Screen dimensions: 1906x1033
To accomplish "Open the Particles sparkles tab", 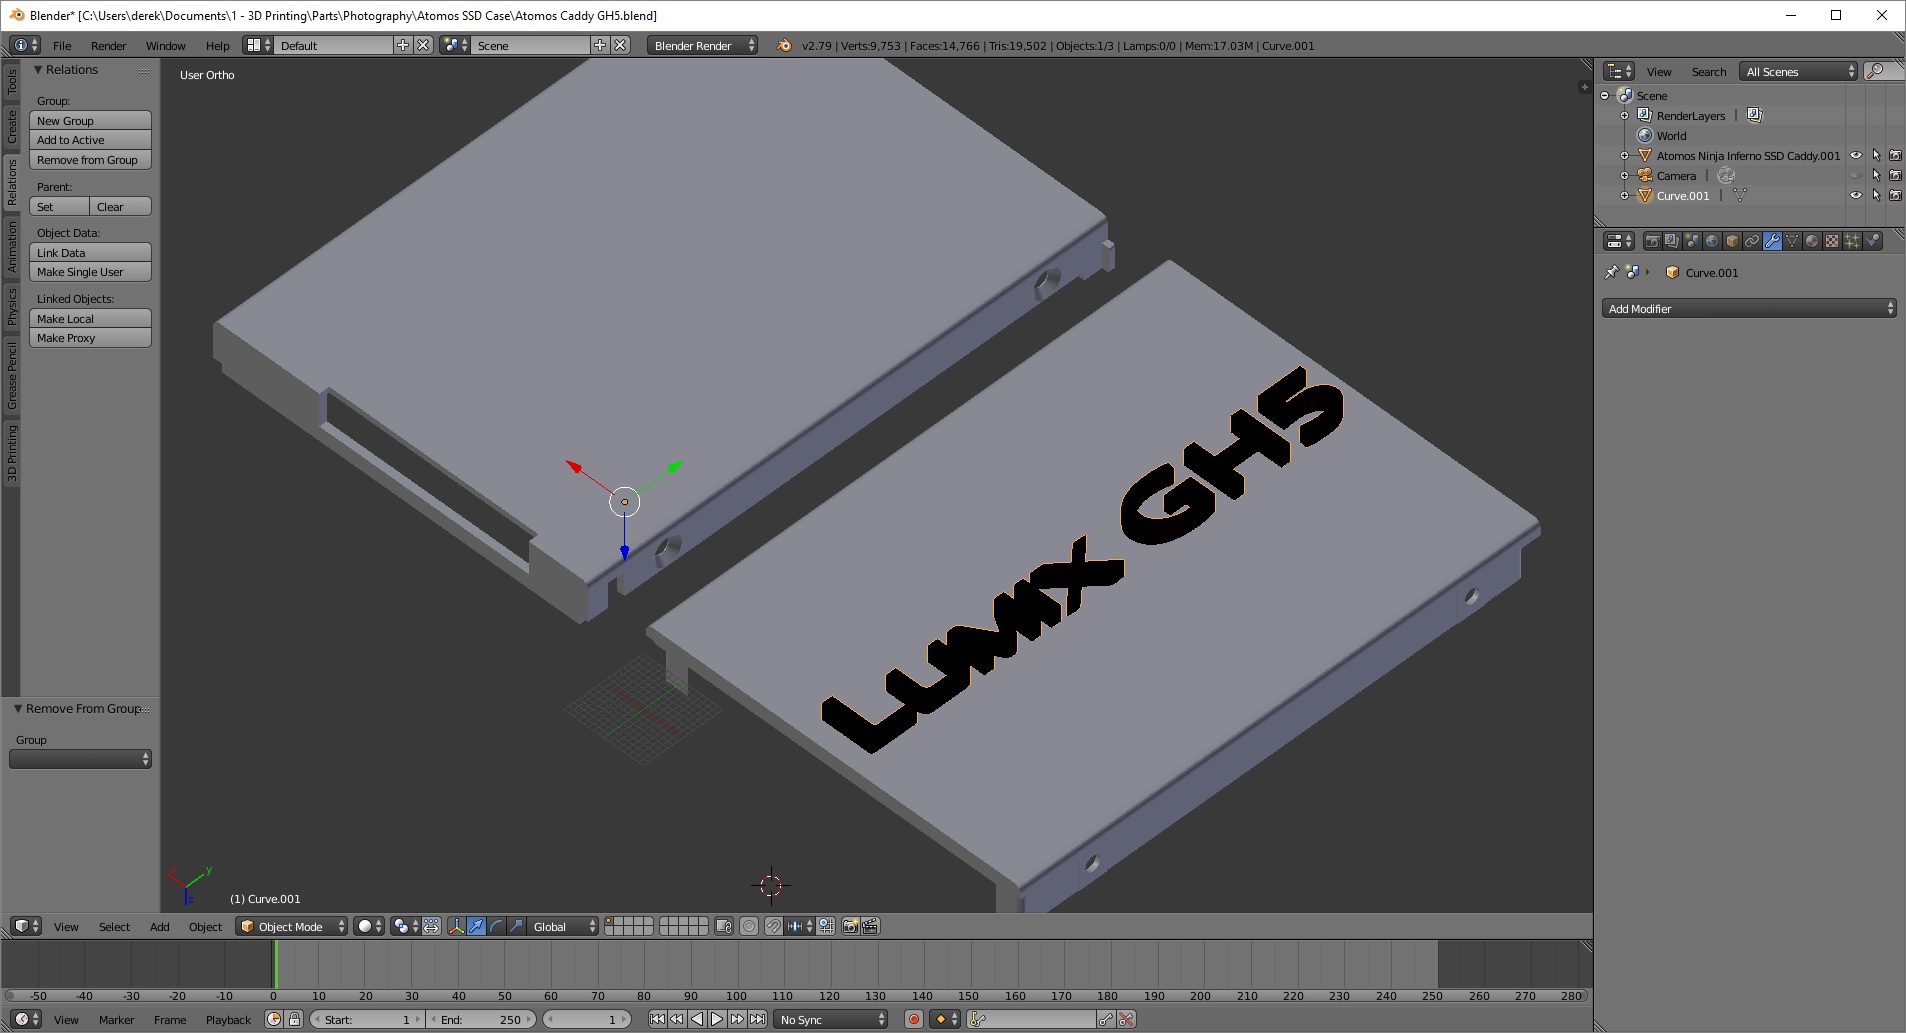I will (1852, 241).
